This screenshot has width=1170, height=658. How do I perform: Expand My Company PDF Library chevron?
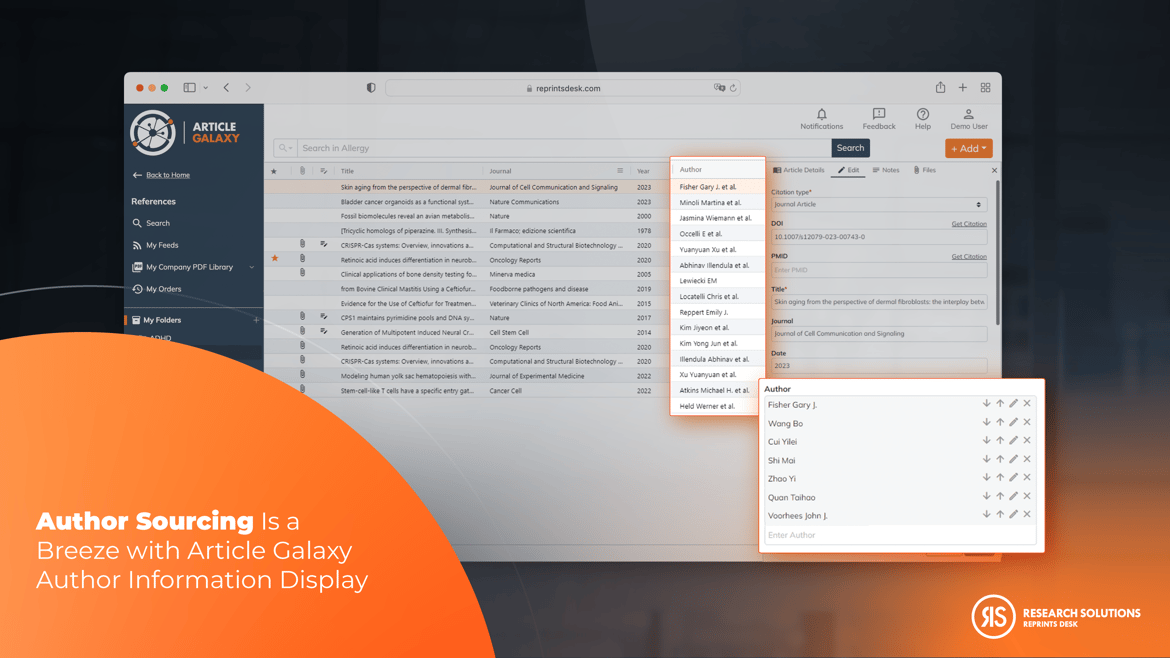tap(252, 268)
